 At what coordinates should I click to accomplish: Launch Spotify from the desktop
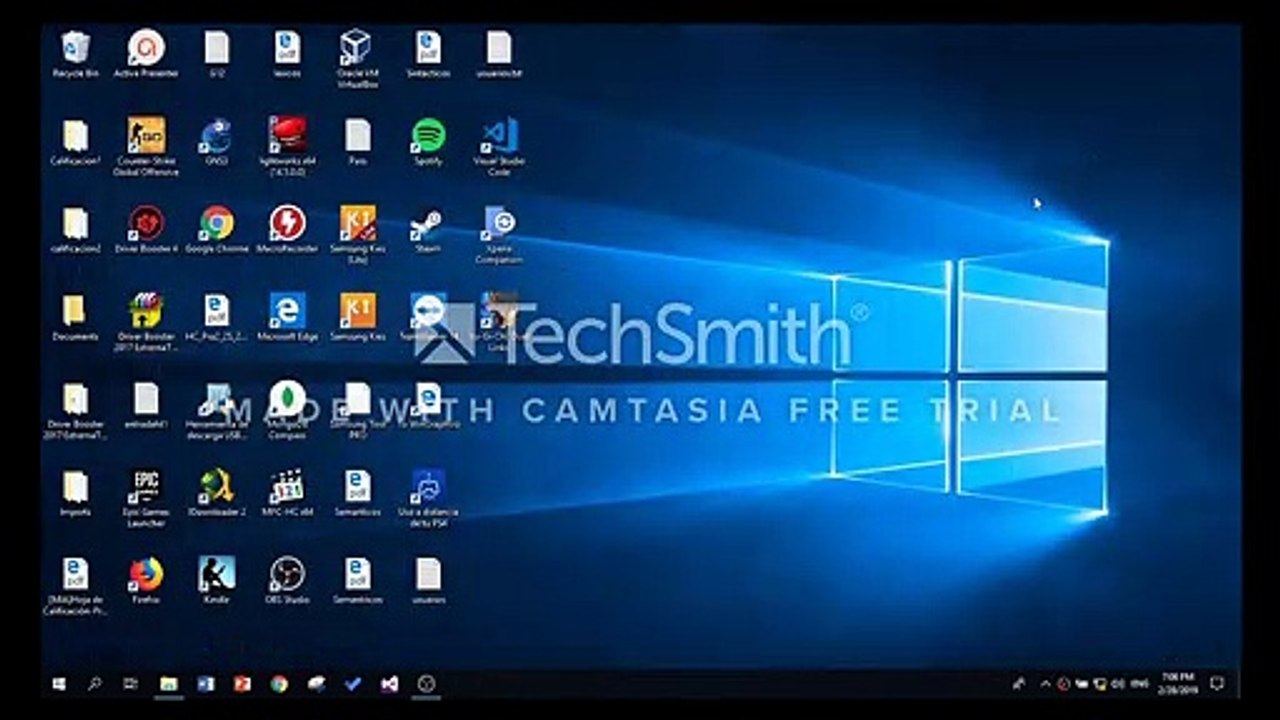(428, 142)
